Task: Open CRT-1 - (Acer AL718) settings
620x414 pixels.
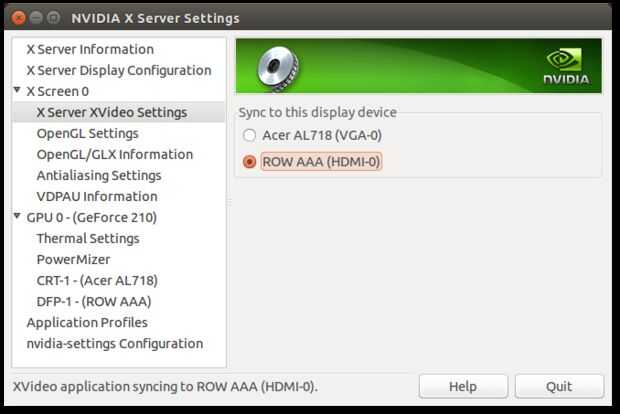Action: pos(97,280)
